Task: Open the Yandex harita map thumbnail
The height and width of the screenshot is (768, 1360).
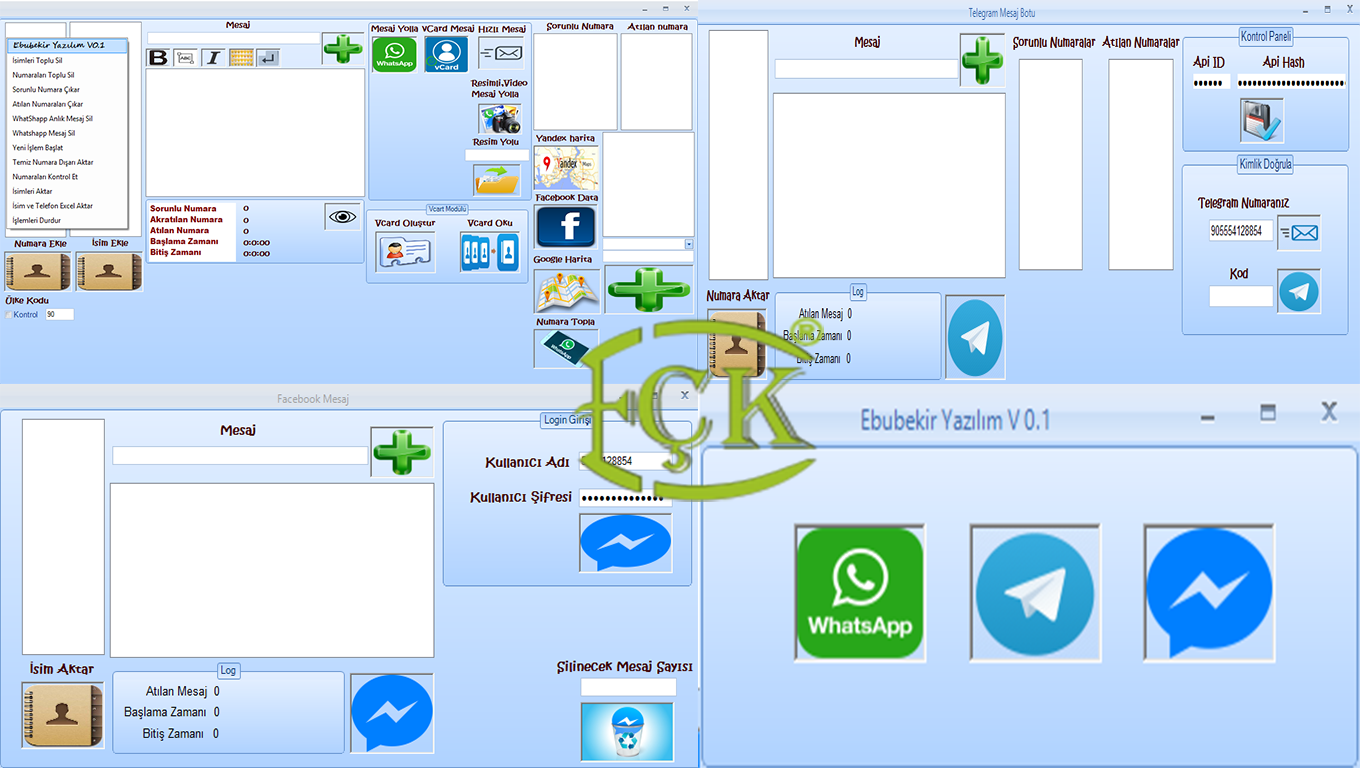Action: coord(566,168)
